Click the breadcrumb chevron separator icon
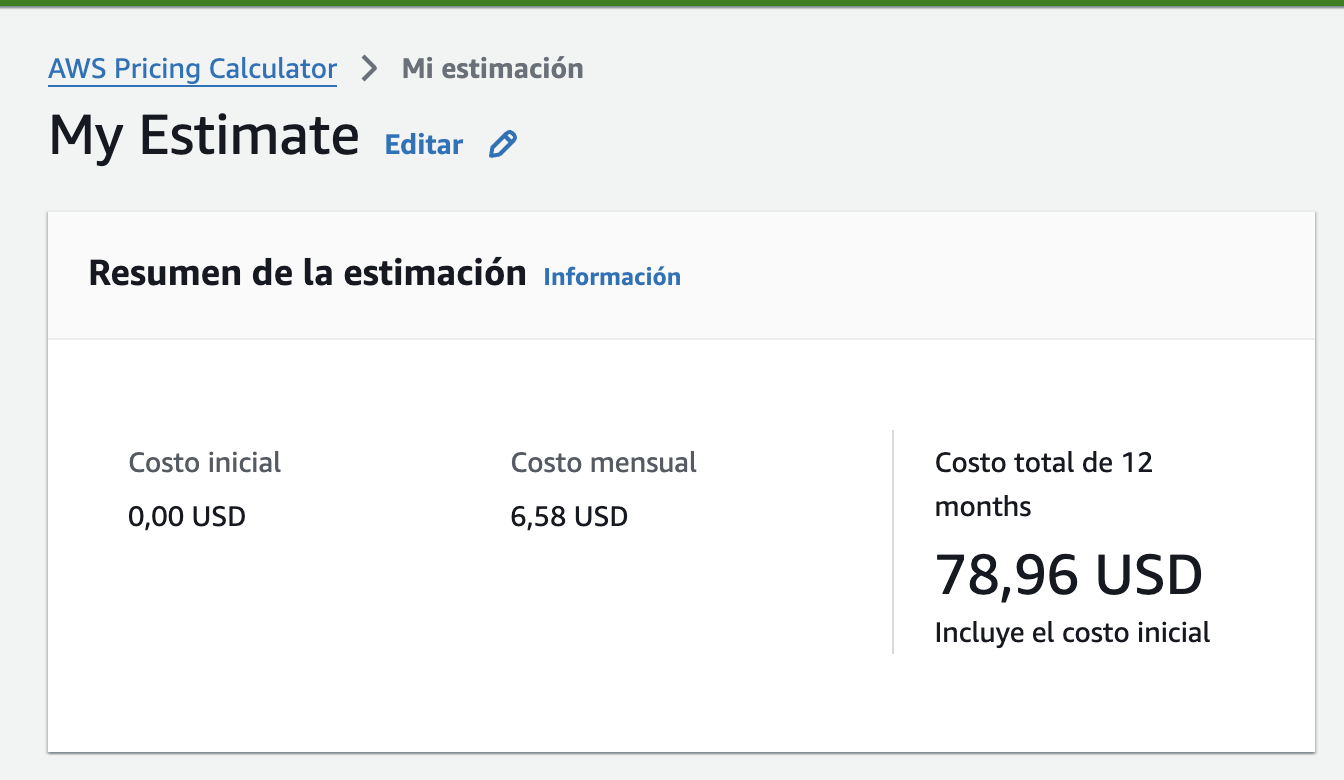This screenshot has width=1344, height=780. (370, 69)
